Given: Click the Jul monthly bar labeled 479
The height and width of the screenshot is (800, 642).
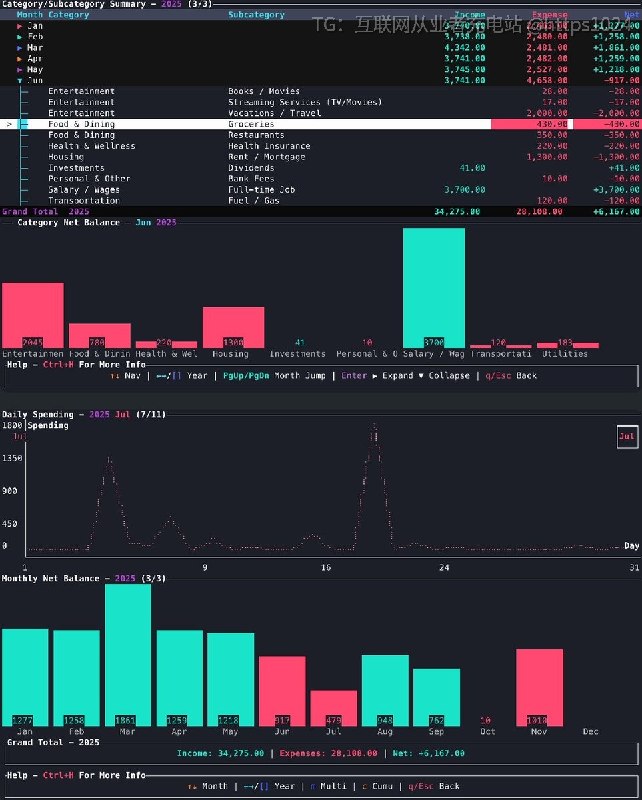Looking at the screenshot, I should (x=334, y=708).
